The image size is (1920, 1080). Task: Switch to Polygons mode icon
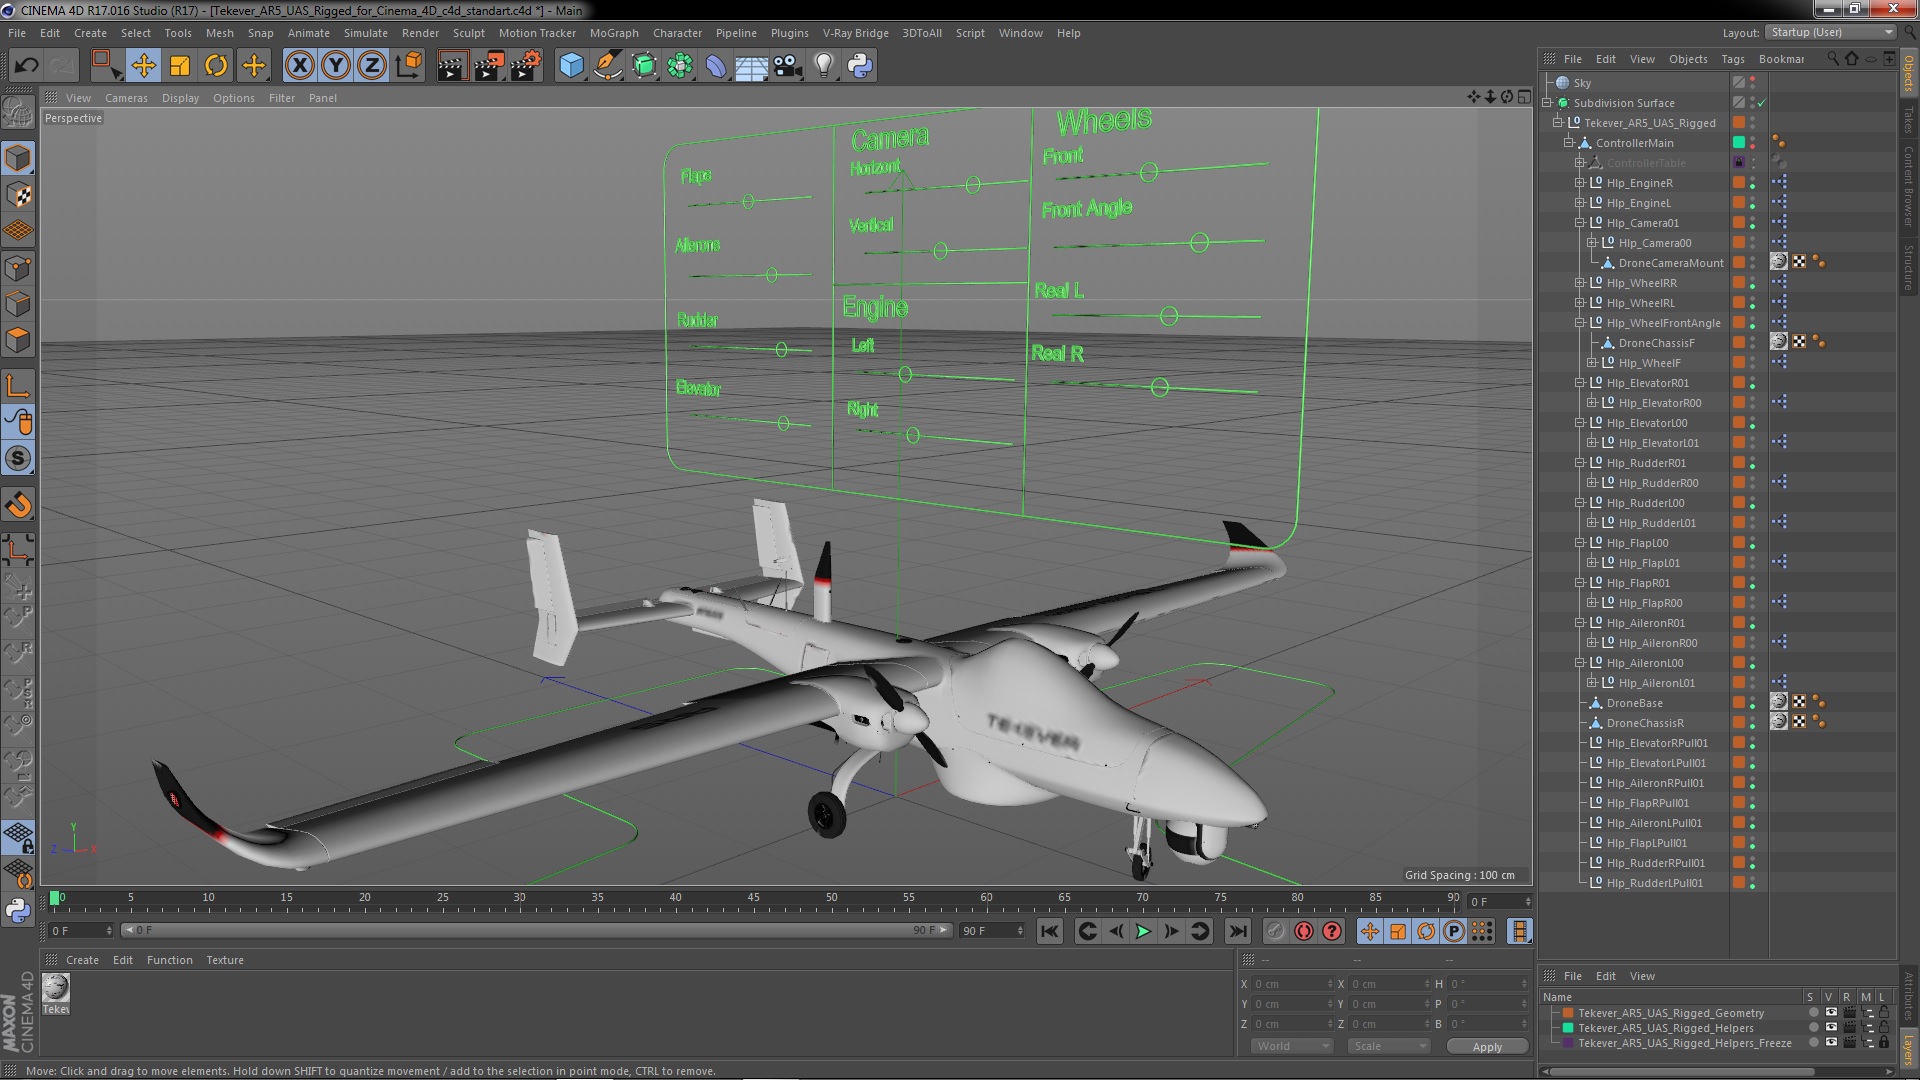coord(18,340)
